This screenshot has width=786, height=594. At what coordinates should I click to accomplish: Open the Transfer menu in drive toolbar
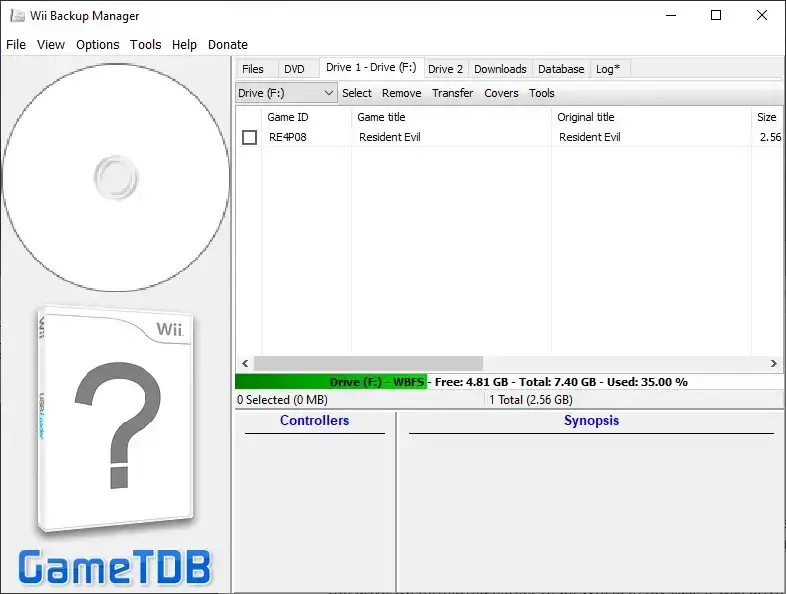(453, 93)
